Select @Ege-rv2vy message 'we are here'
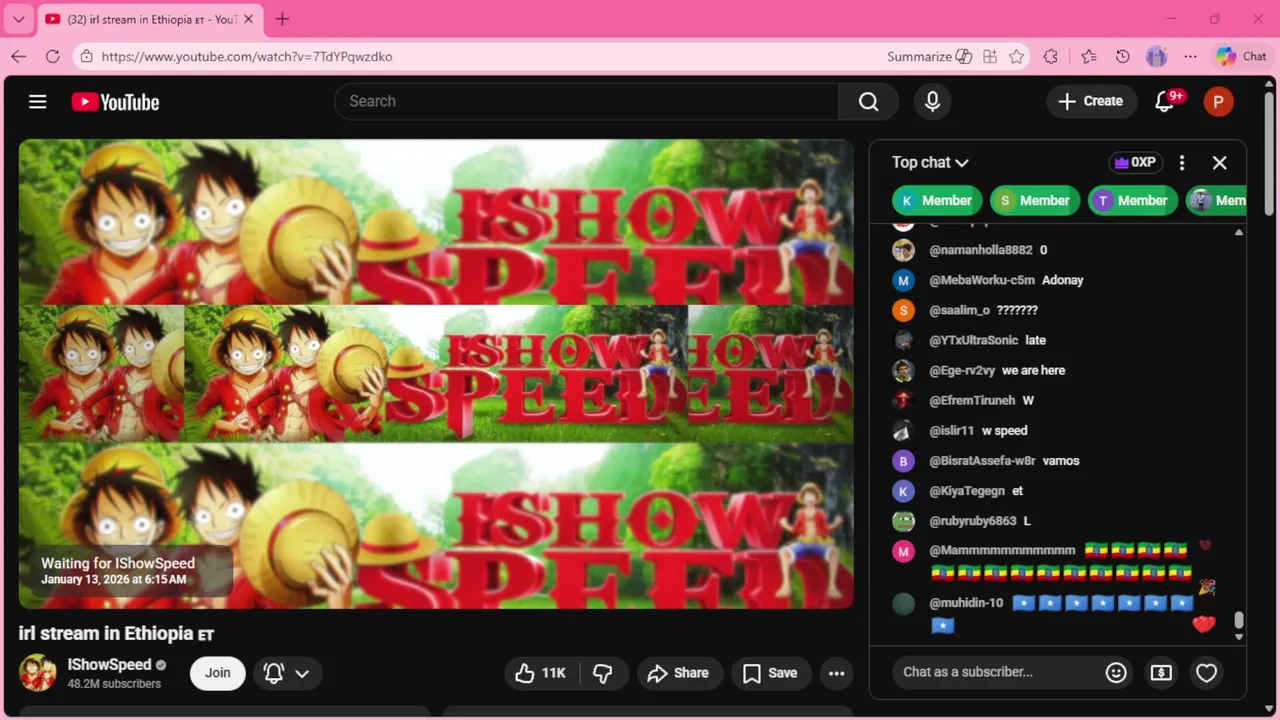 coord(1033,370)
